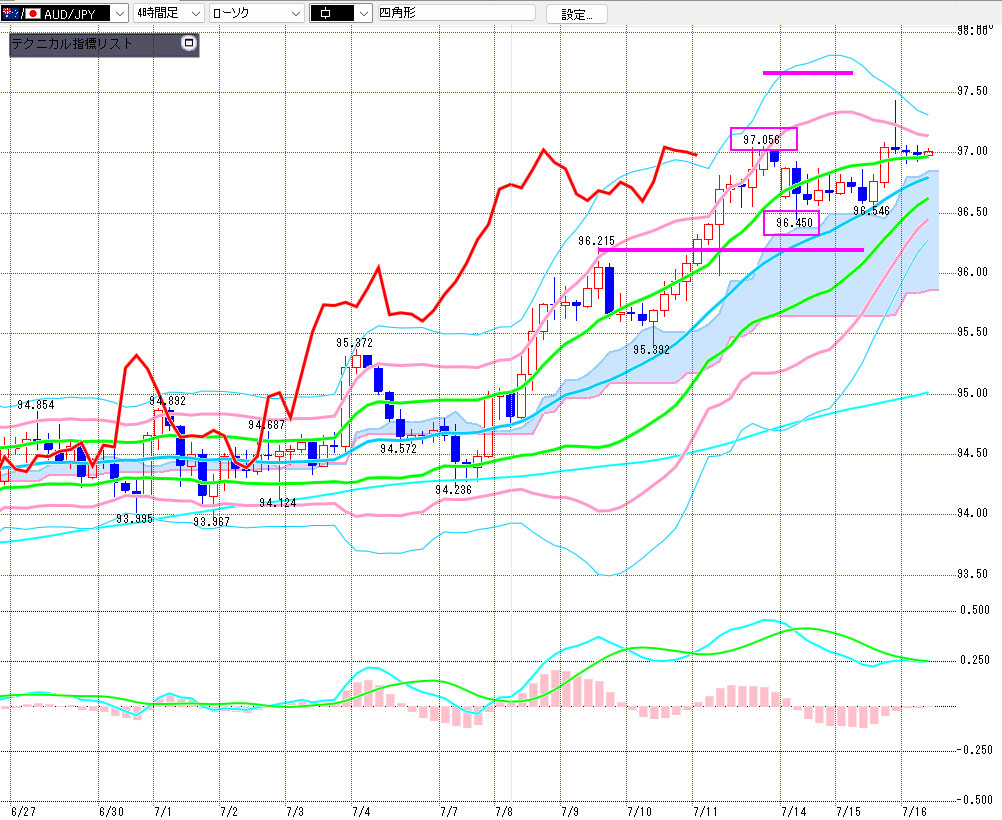
Task: Click the 95.00 price axis value
Action: (x=973, y=392)
